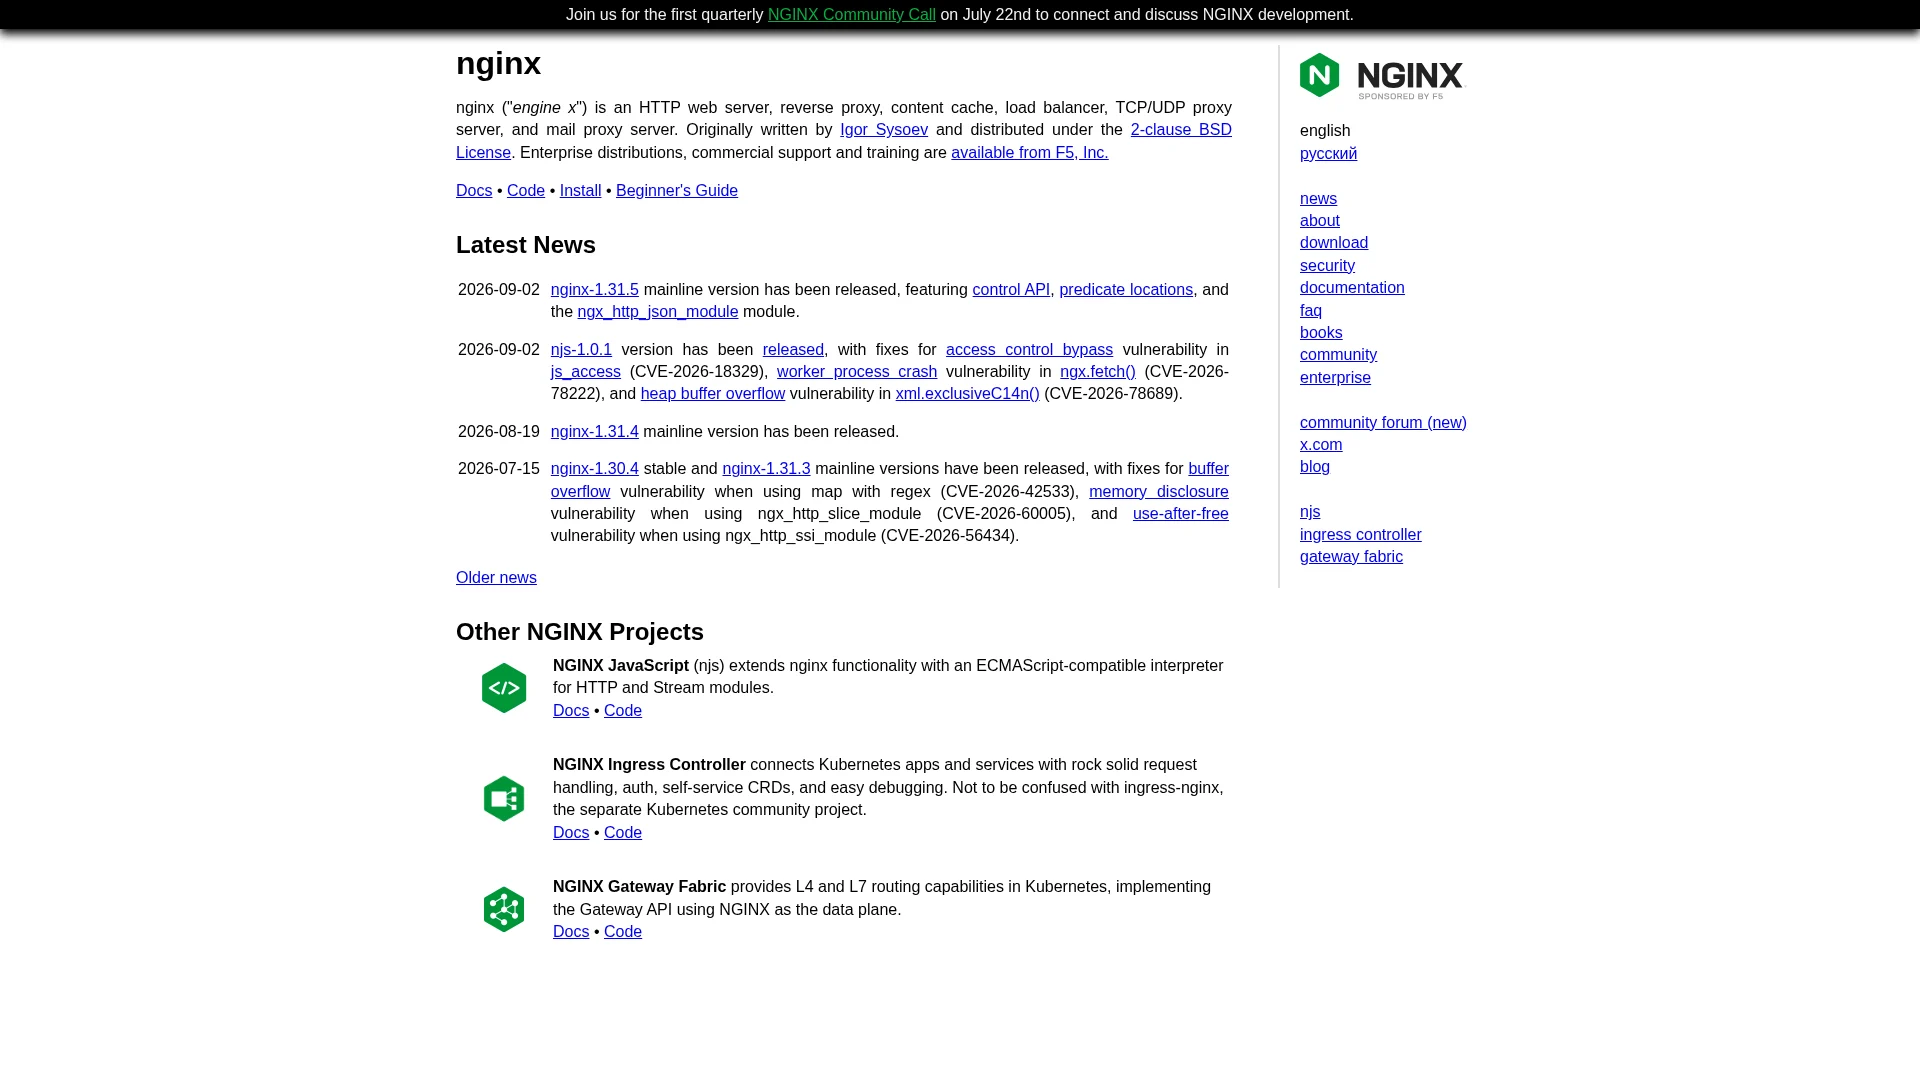Image resolution: width=1920 pixels, height=1080 pixels.
Task: Click the 2026-08-19 news date
Action: (x=499, y=432)
